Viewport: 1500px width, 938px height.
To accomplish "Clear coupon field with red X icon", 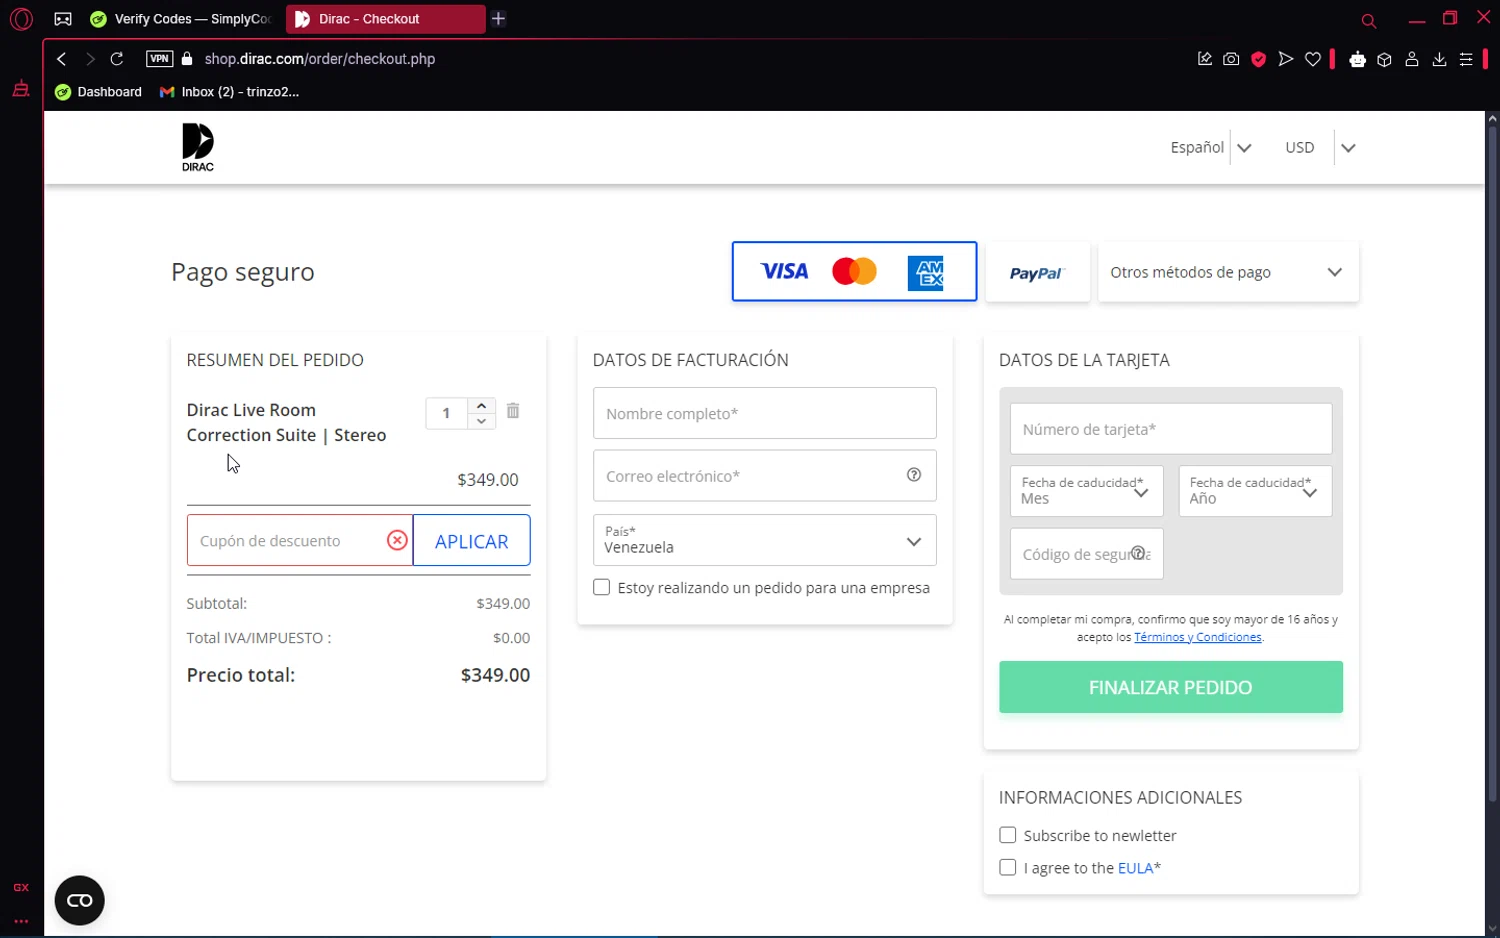I will pyautogui.click(x=397, y=540).
